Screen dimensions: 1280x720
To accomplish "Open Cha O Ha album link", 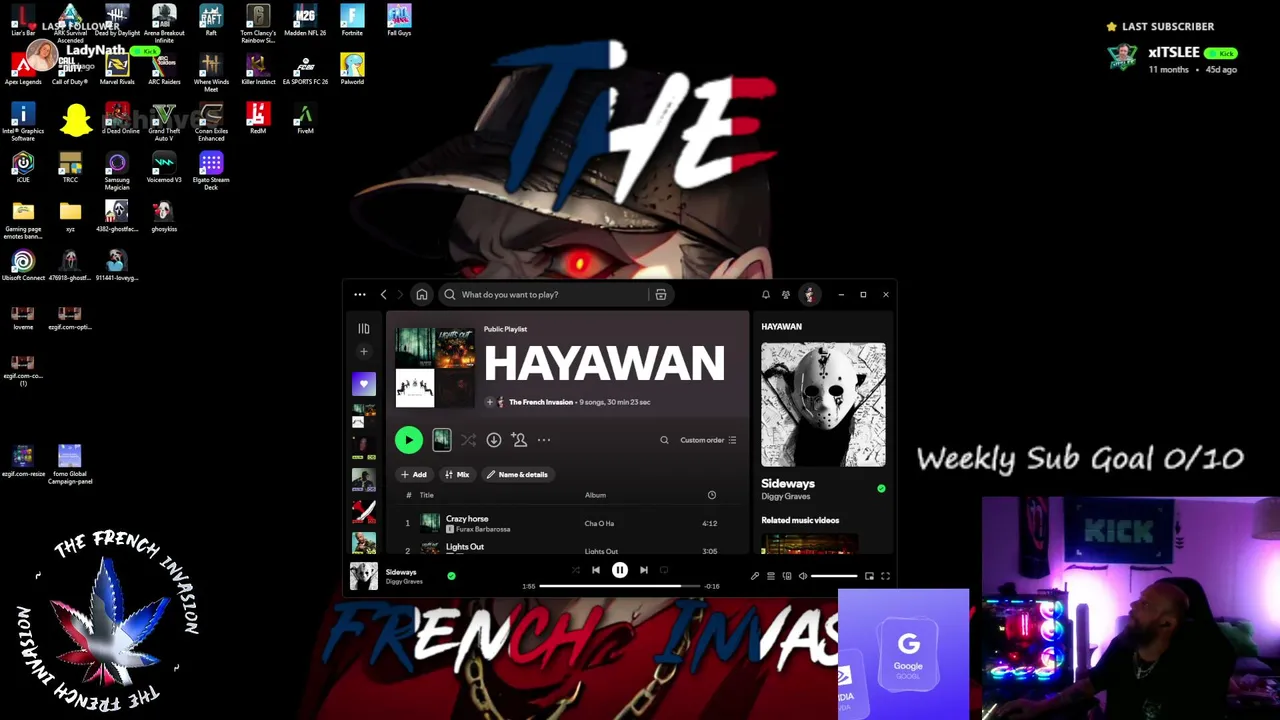I will click(599, 524).
